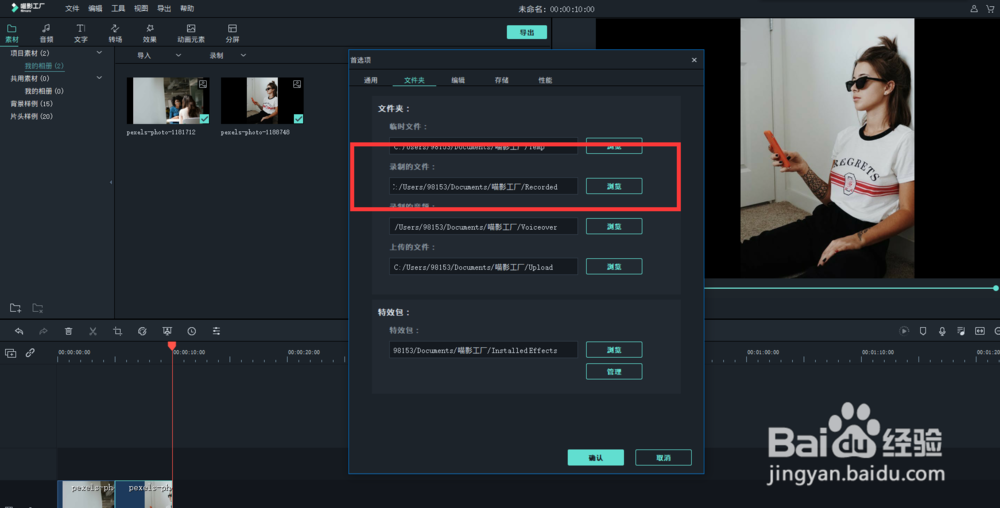Image resolution: width=1000 pixels, height=508 pixels.
Task: Open the 素材 media panel
Action: coord(11,33)
